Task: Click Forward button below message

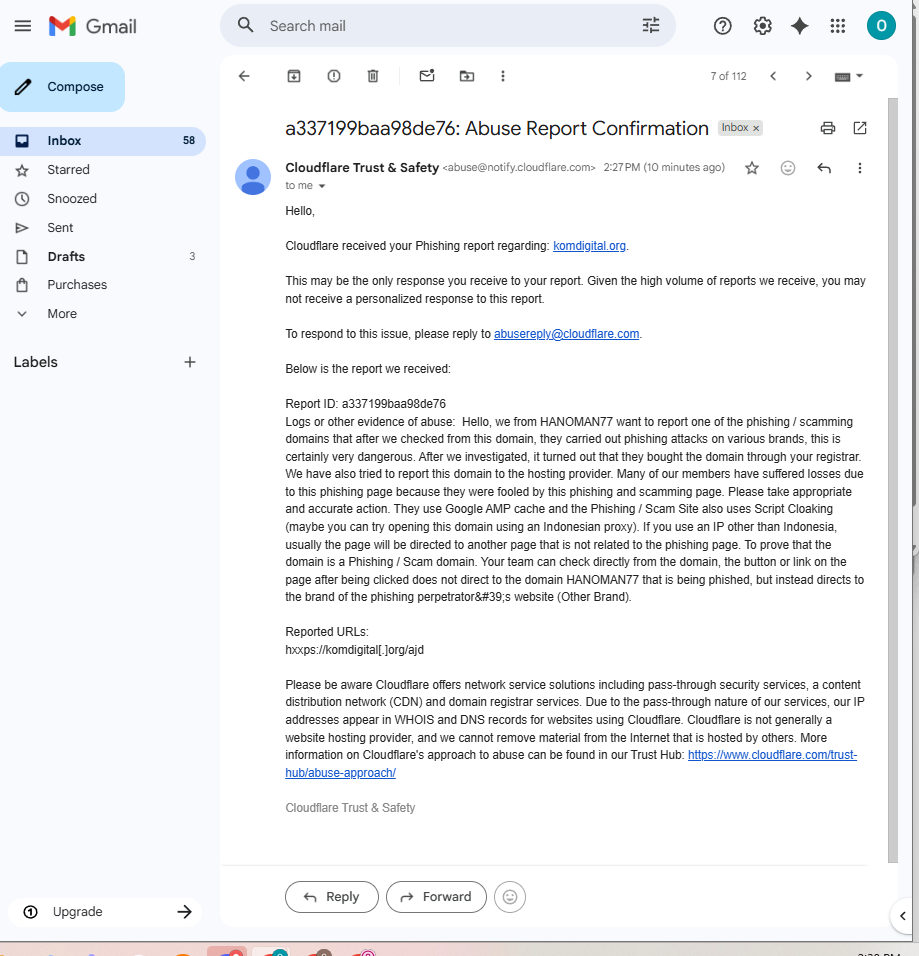Action: coord(436,897)
